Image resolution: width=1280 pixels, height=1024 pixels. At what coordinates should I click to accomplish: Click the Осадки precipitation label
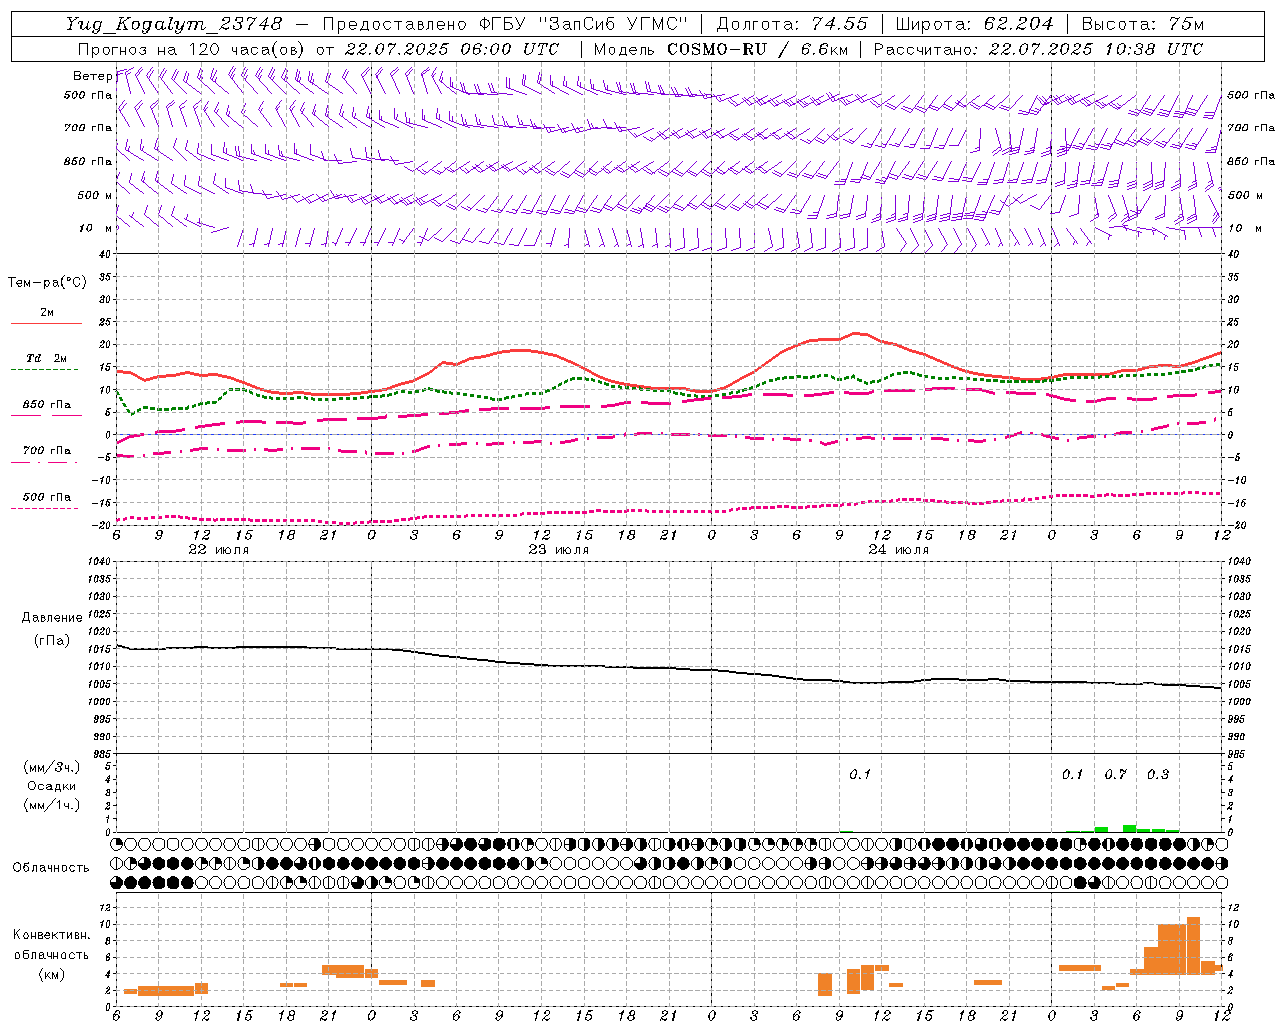52,786
